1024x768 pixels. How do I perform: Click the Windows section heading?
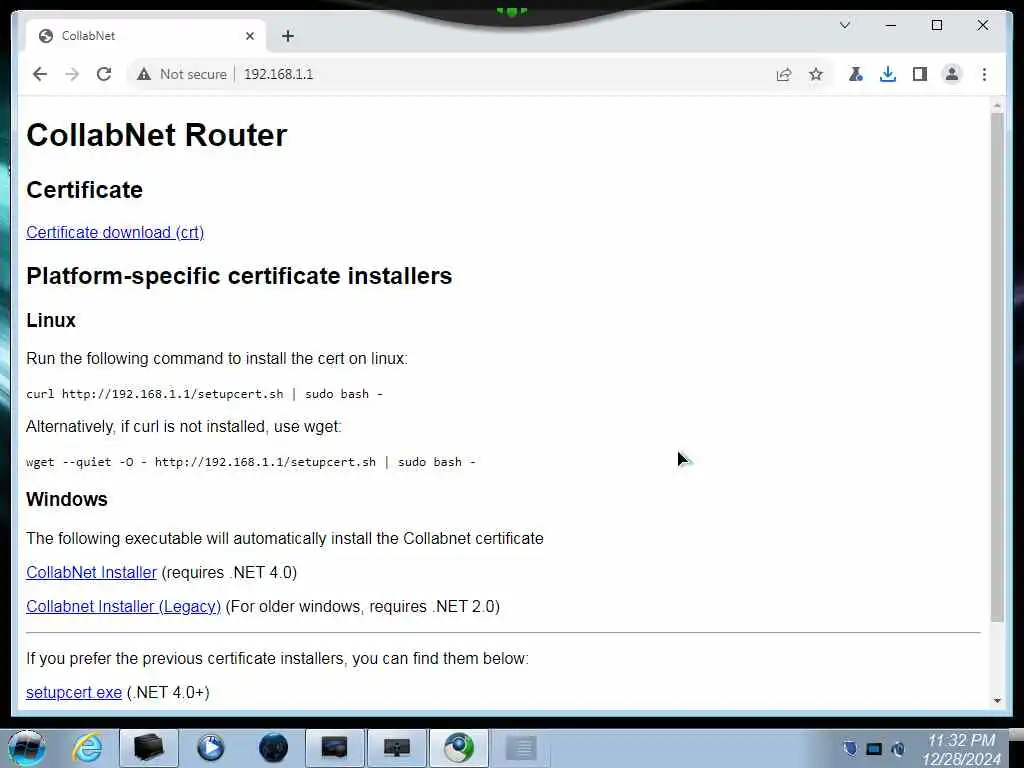pyautogui.click(x=67, y=499)
